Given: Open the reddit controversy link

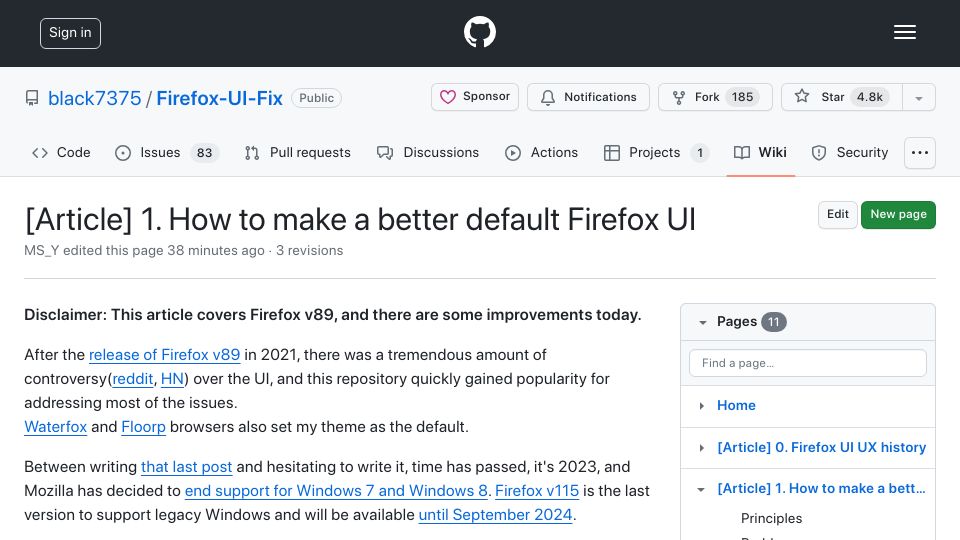Looking at the screenshot, I should (x=133, y=379).
